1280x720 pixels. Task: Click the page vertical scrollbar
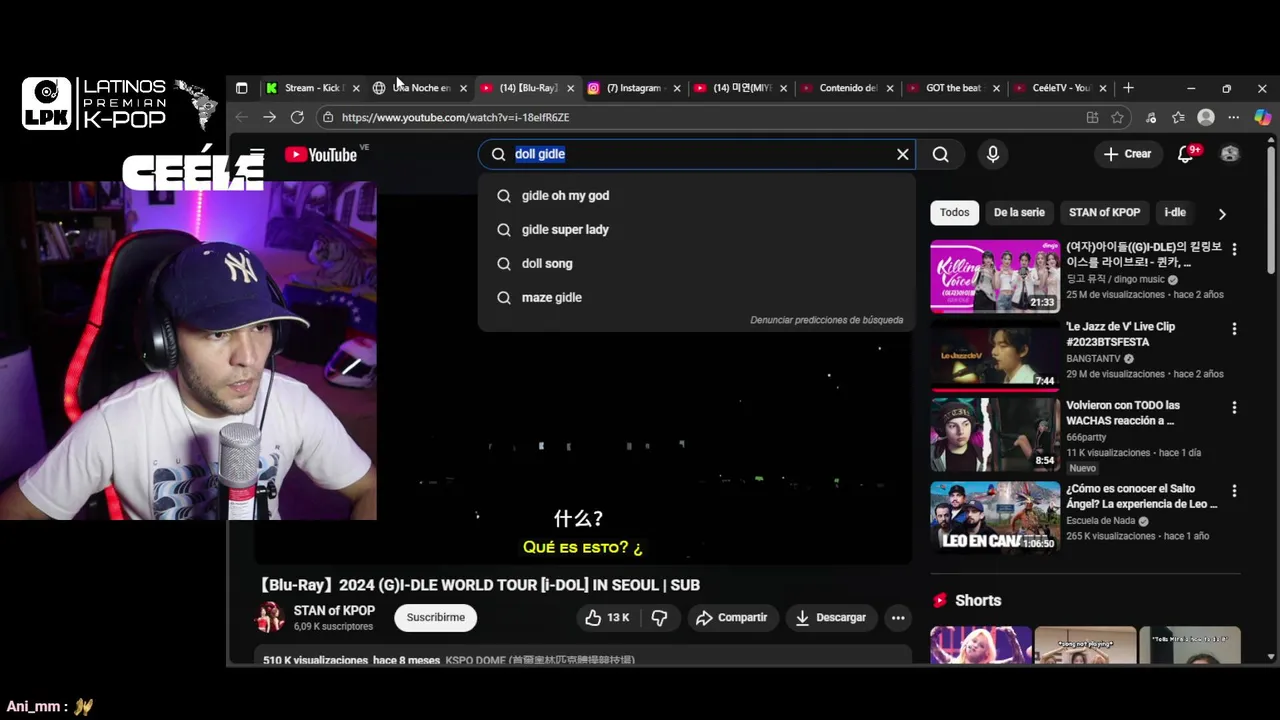[x=1271, y=210]
